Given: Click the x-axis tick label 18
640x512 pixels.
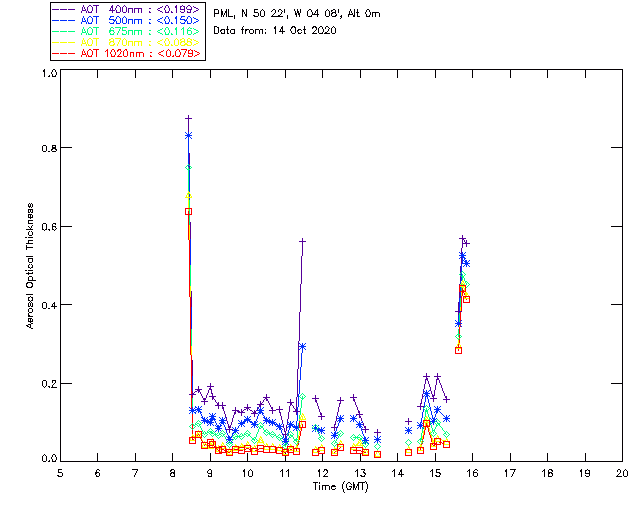Looking at the screenshot, I should pyautogui.click(x=547, y=473).
